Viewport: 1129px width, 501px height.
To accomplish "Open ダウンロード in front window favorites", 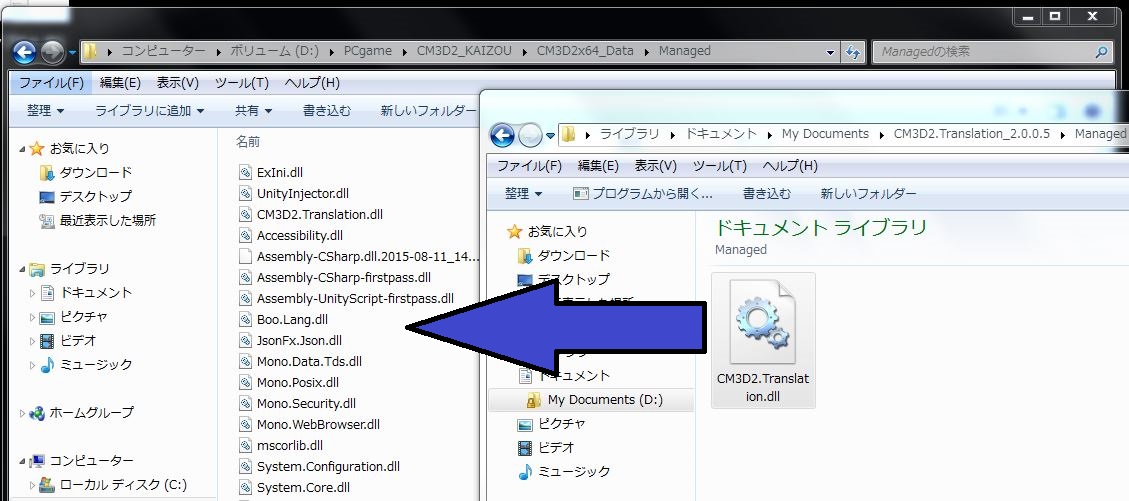I will [564, 255].
